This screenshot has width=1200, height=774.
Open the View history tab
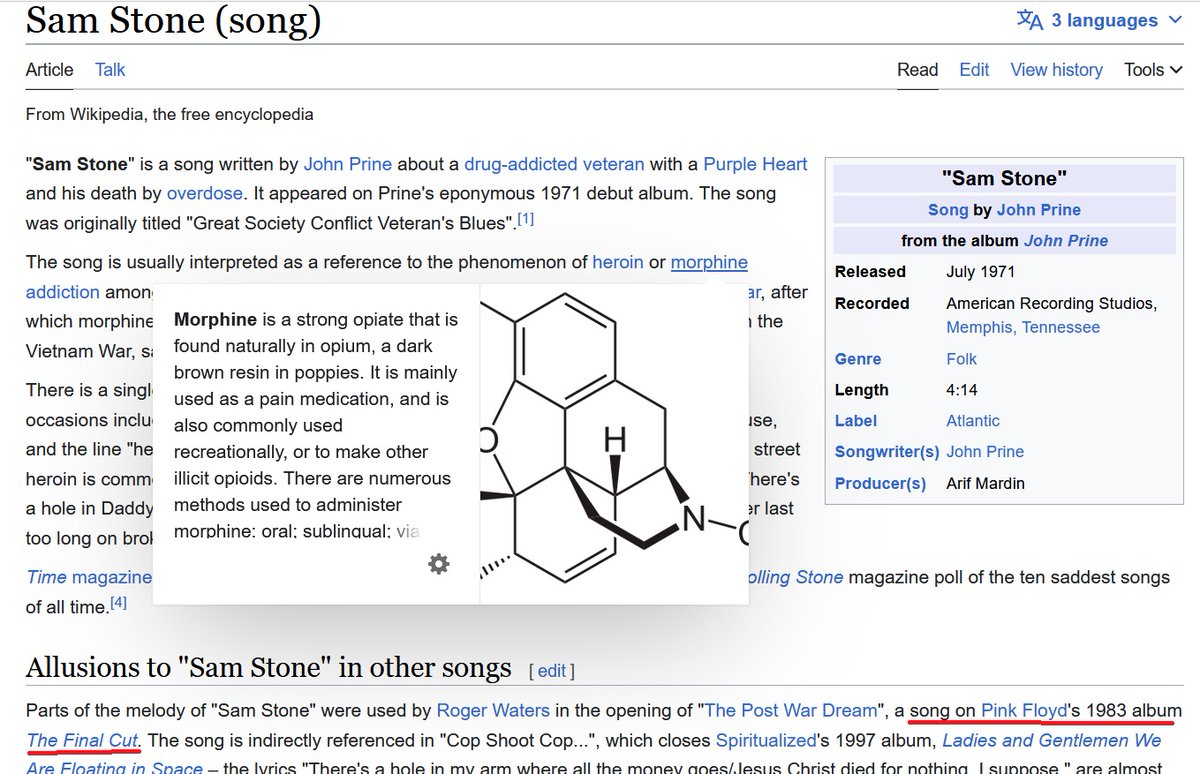[1056, 70]
